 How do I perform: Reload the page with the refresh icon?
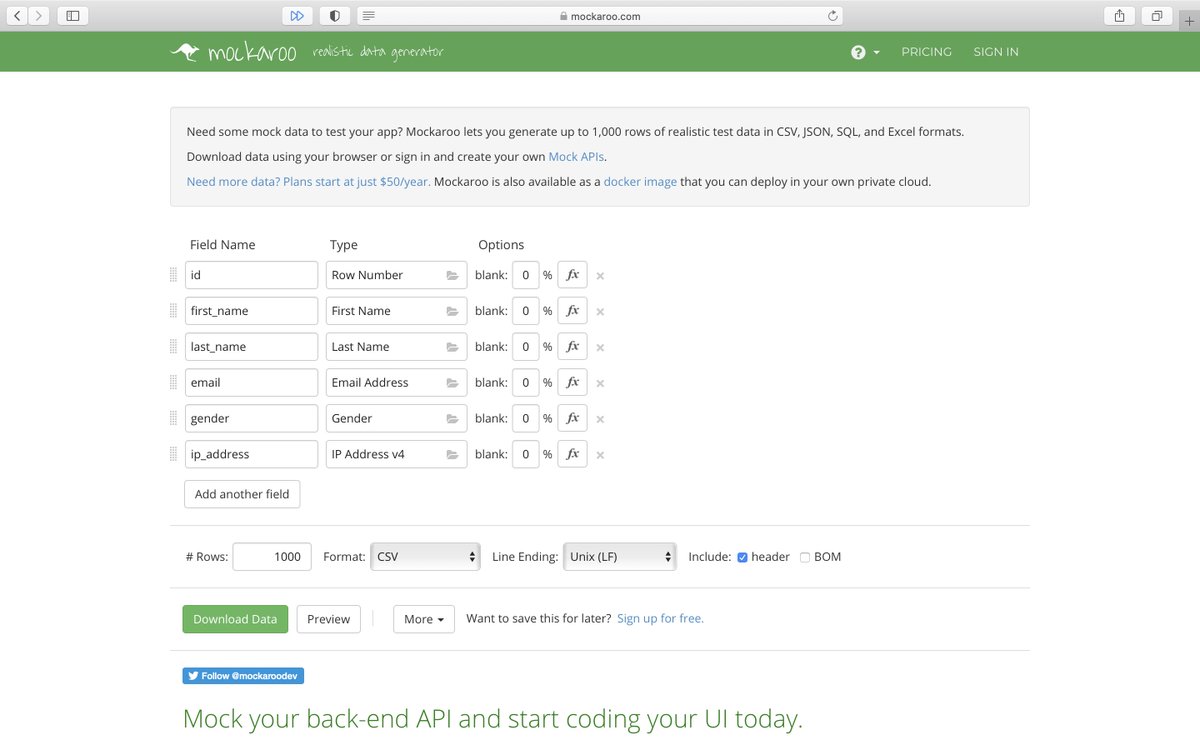tap(832, 16)
